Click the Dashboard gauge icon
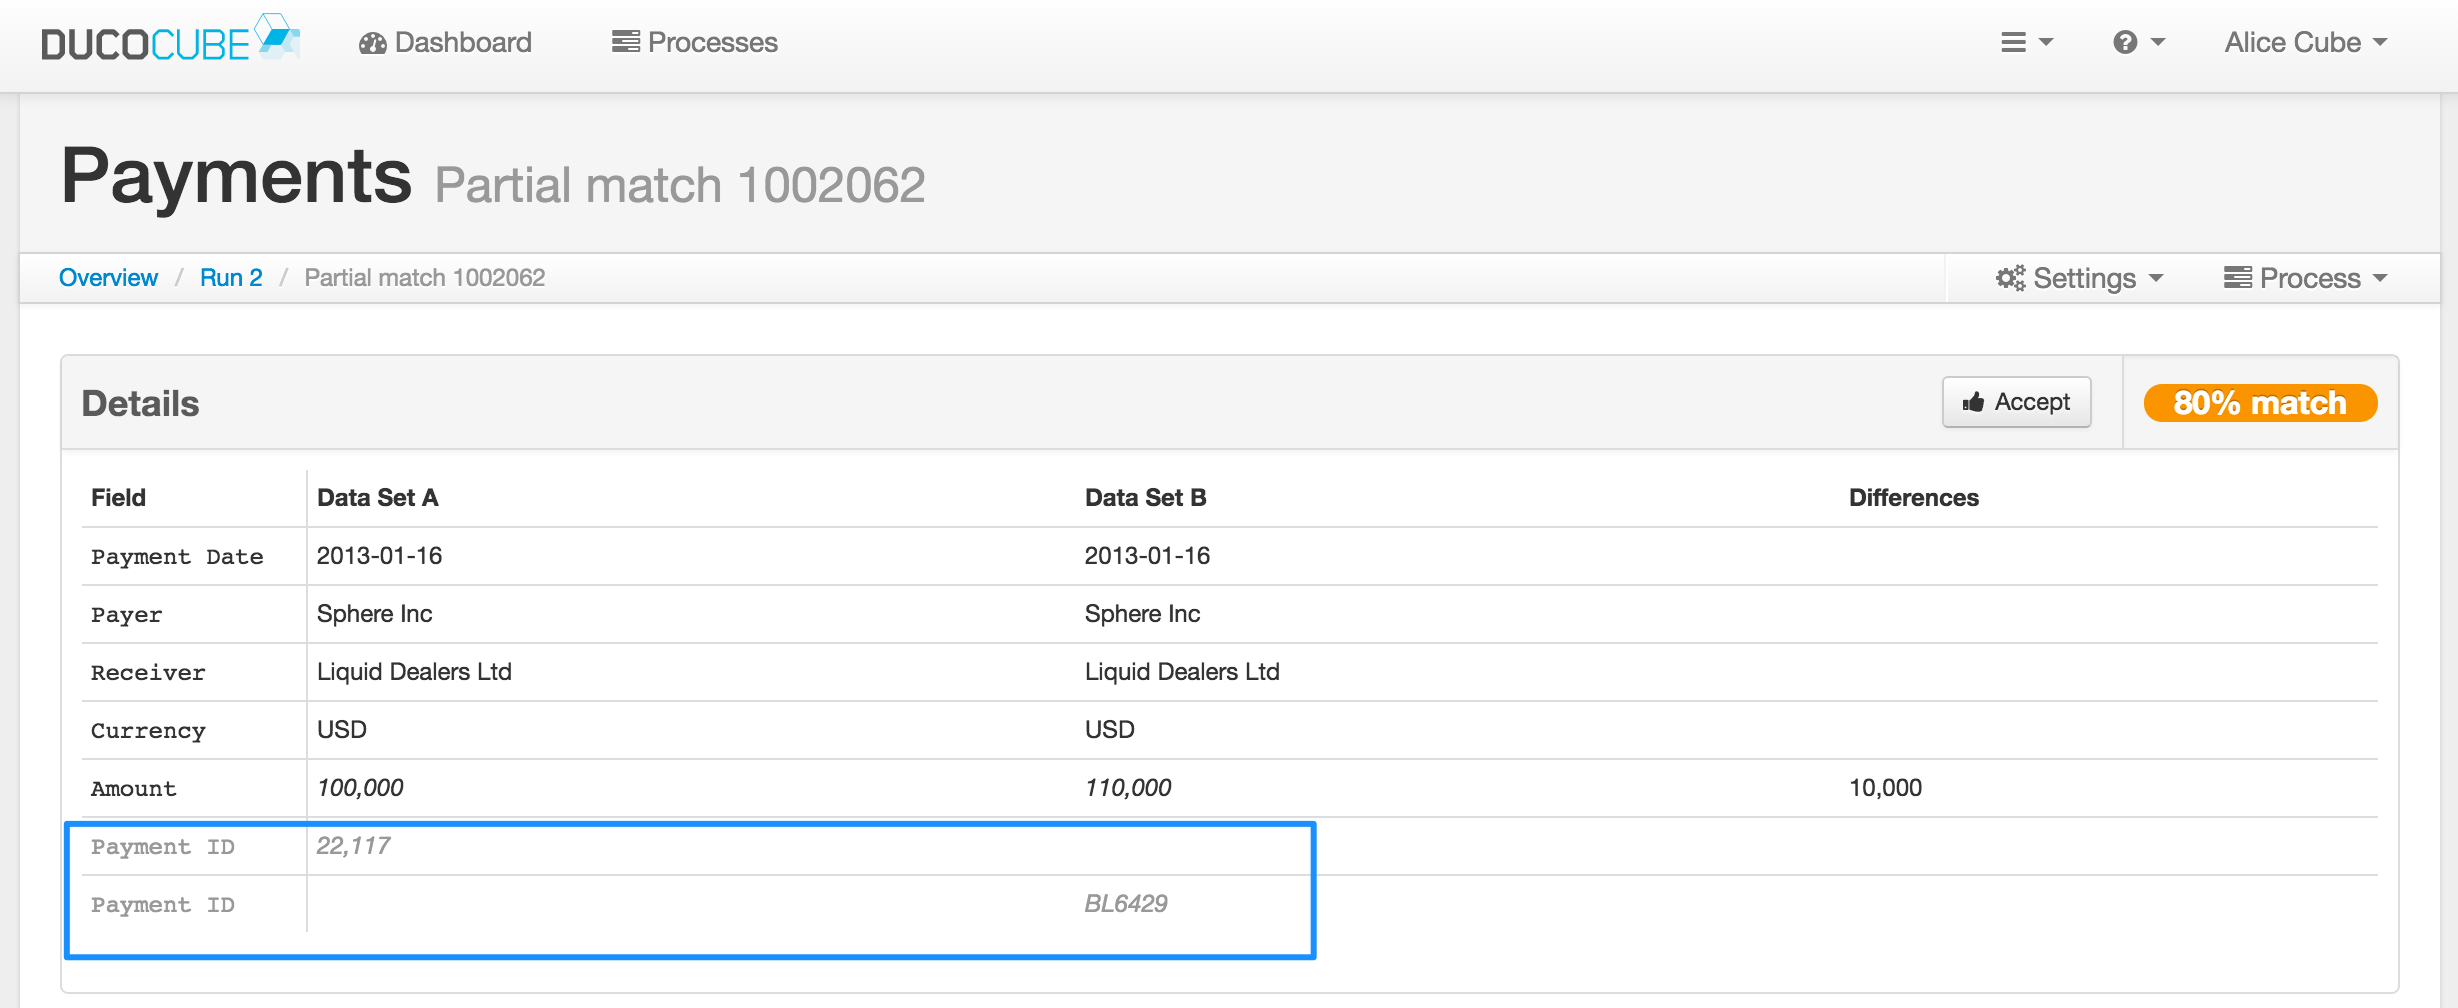This screenshot has height=1008, width=2458. pyautogui.click(x=373, y=43)
